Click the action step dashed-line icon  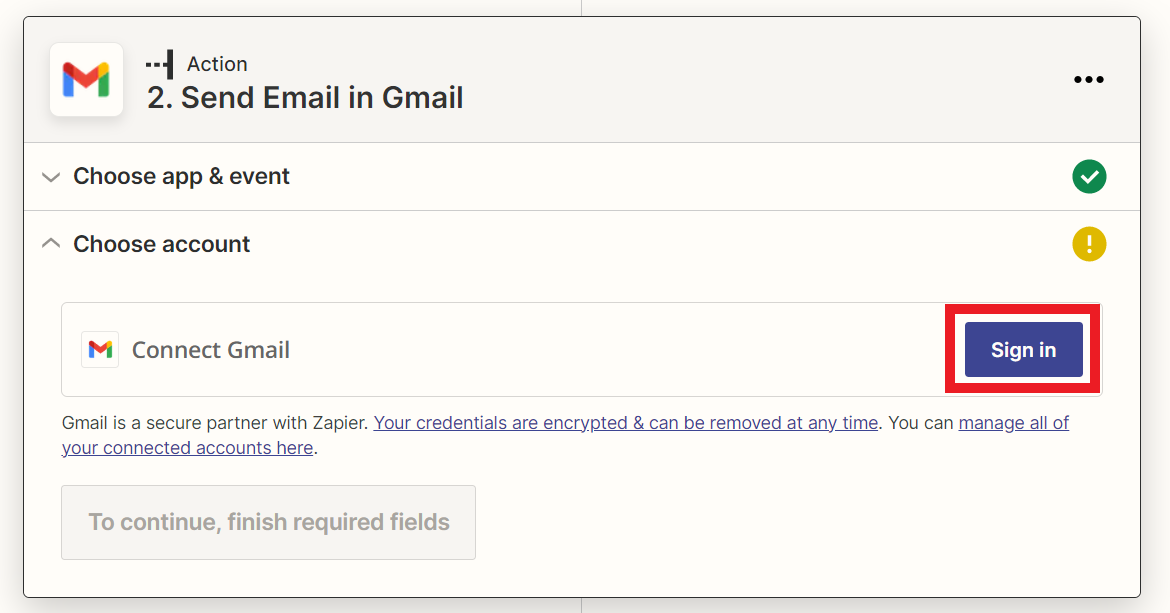click(x=160, y=64)
